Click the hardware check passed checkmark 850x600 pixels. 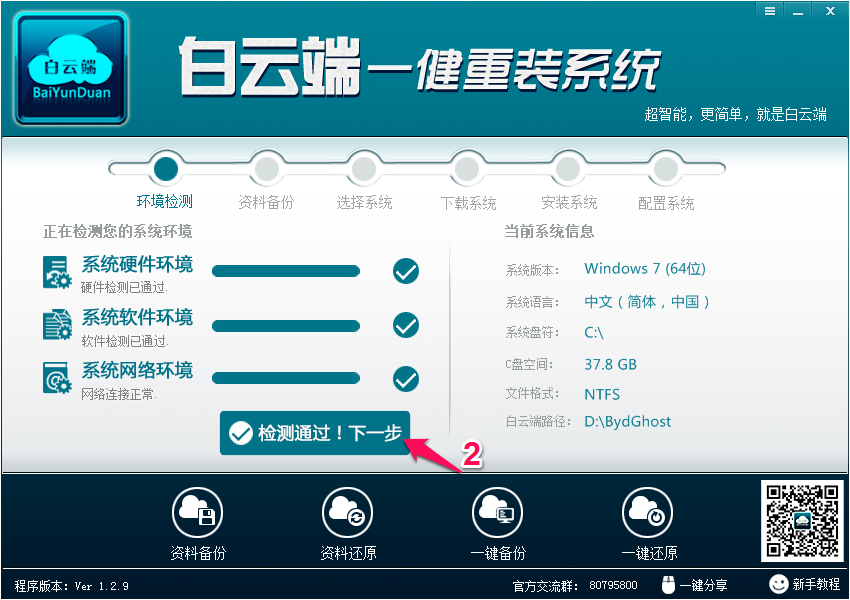click(x=406, y=271)
